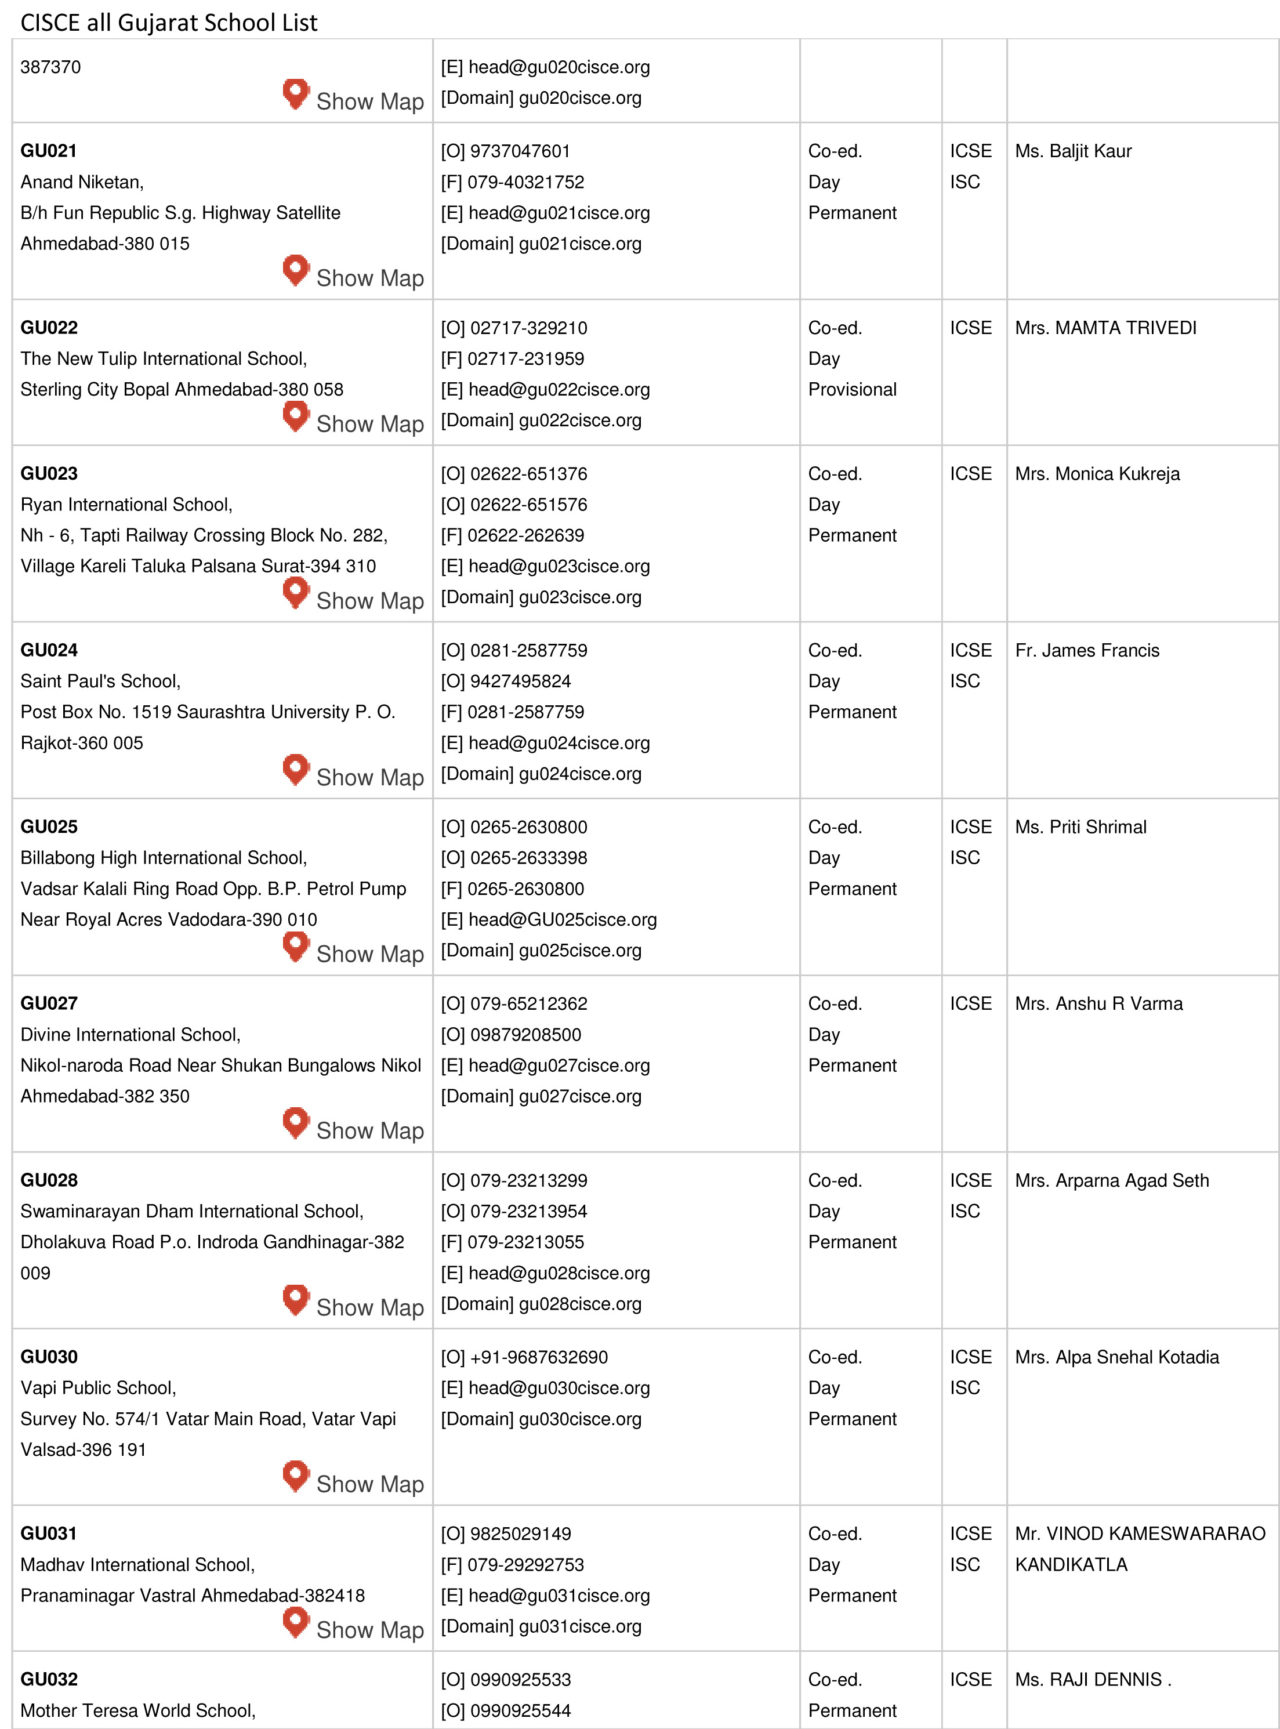Click map pin for New Tulip International School

[x=296, y=416]
